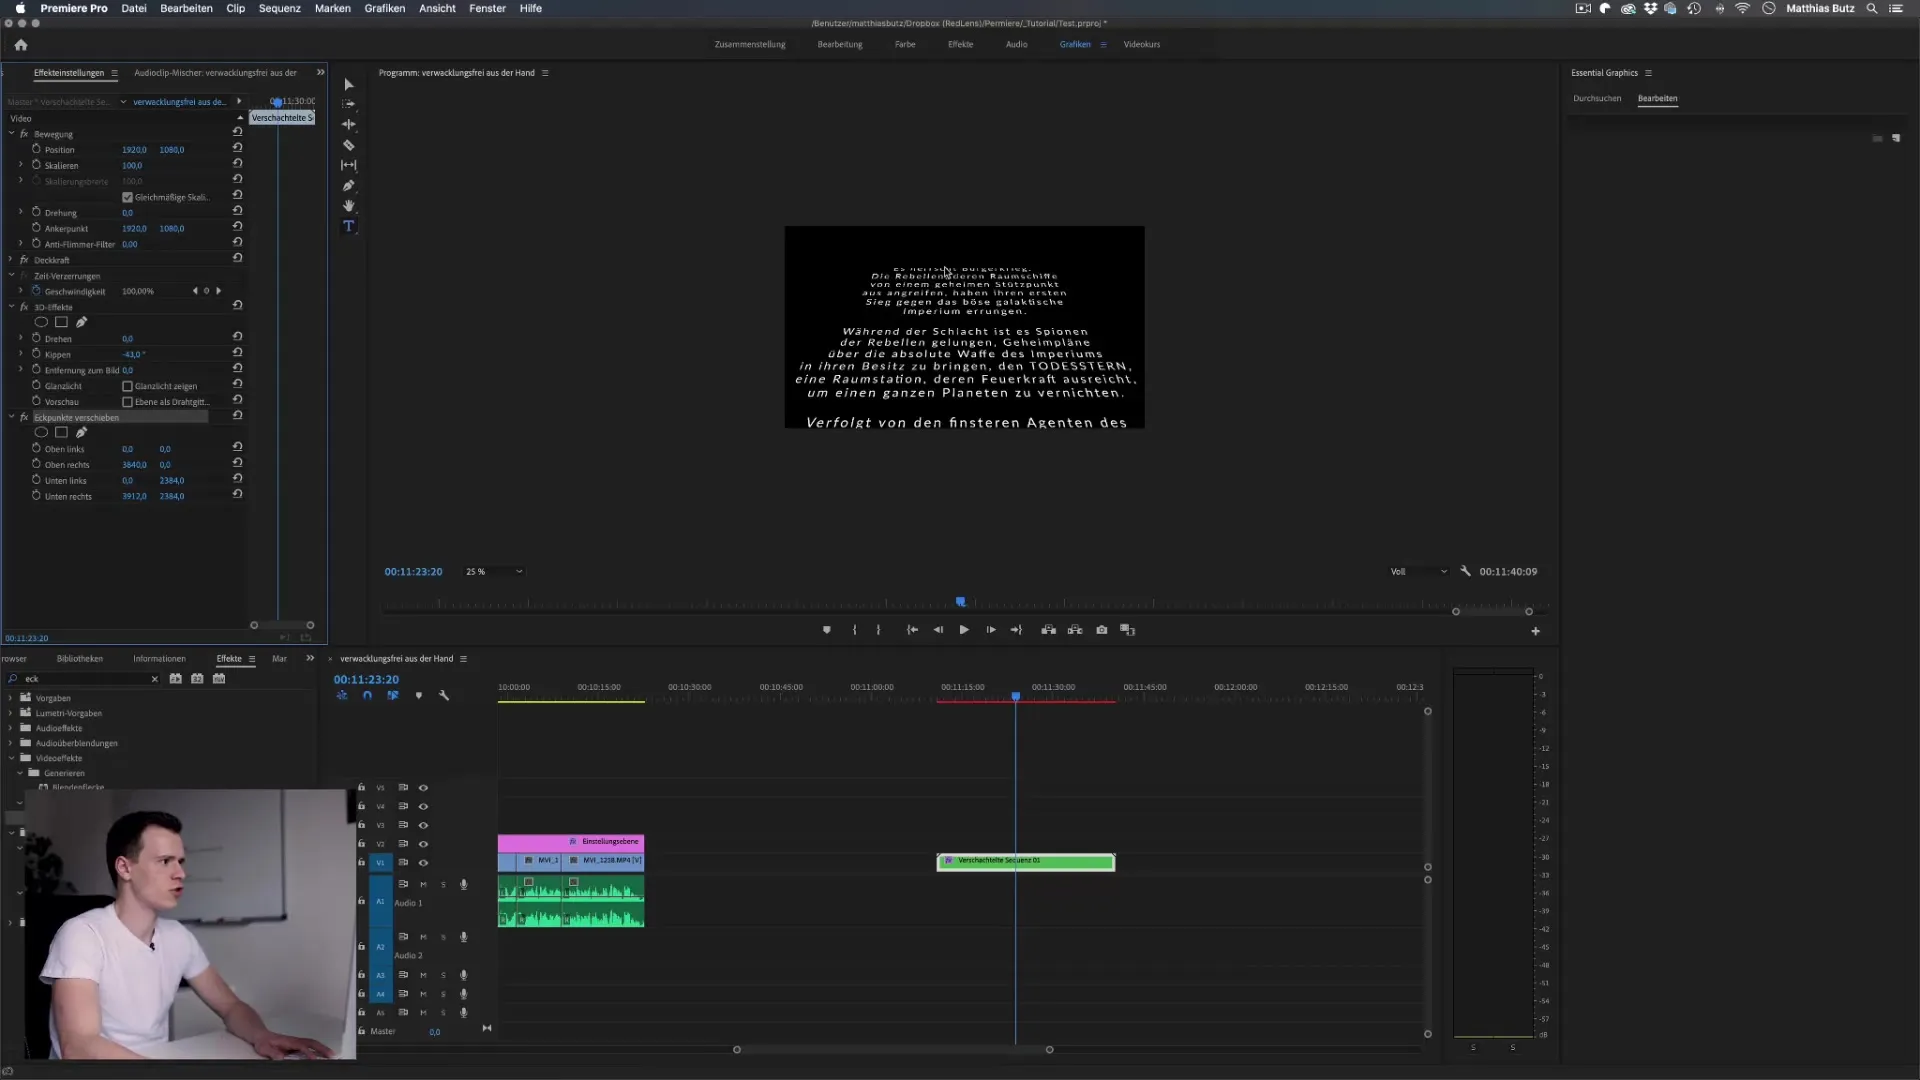Toggle timeline Snap magnet icon
Viewport: 1920px width, 1080px height.
click(x=367, y=695)
